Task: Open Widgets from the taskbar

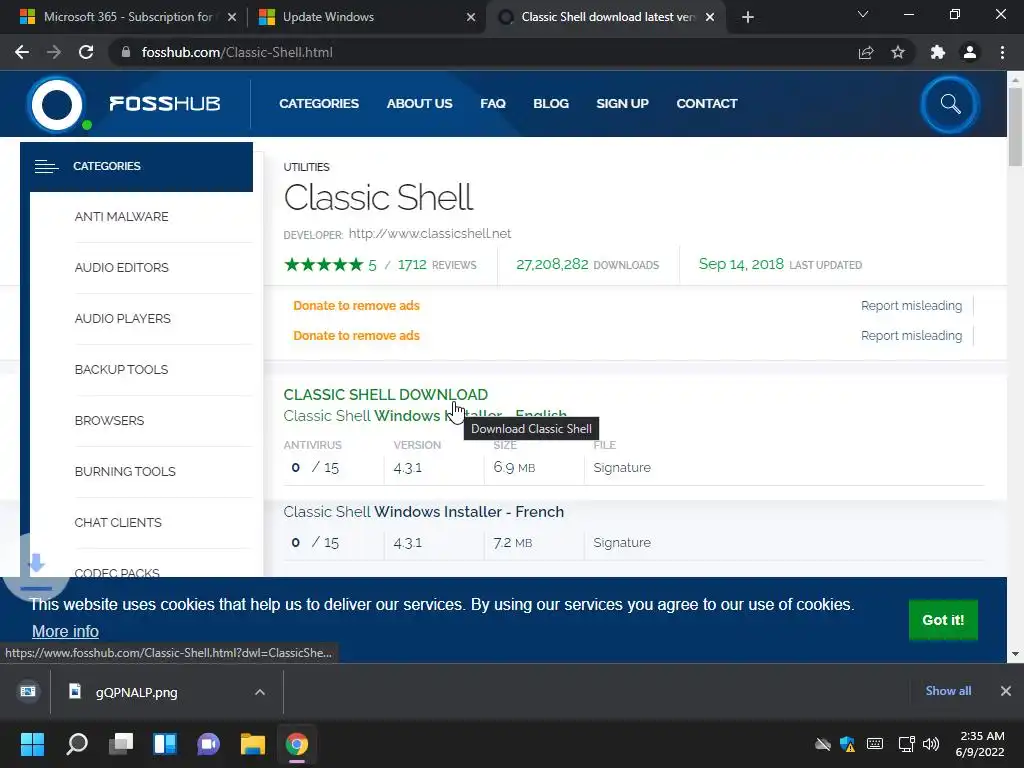Action: pos(165,744)
